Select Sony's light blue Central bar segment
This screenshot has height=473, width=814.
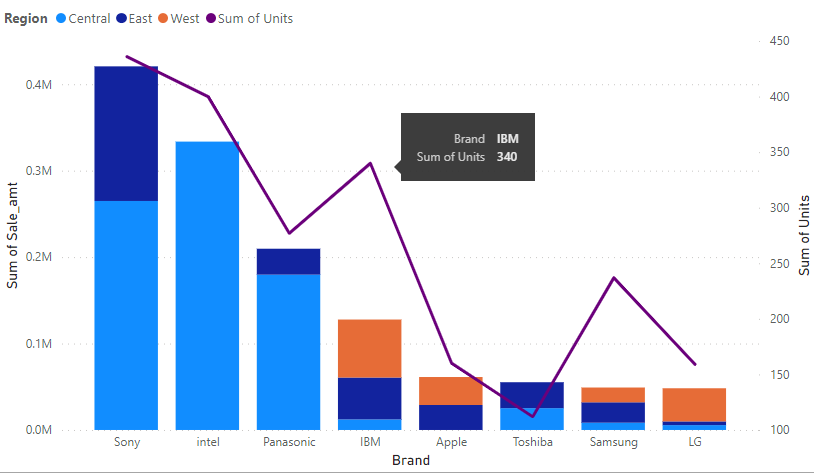click(126, 315)
